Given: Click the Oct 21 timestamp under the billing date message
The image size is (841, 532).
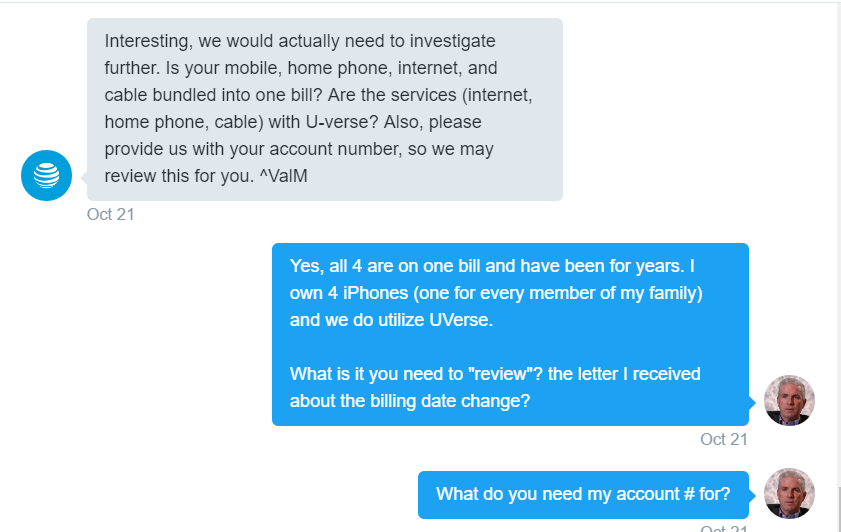Looking at the screenshot, I should coord(724,439).
